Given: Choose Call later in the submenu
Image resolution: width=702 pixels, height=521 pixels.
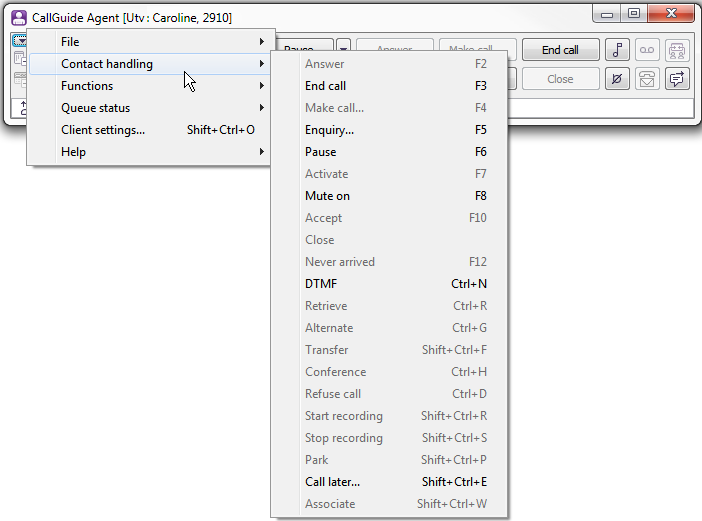Looking at the screenshot, I should pyautogui.click(x=332, y=482).
